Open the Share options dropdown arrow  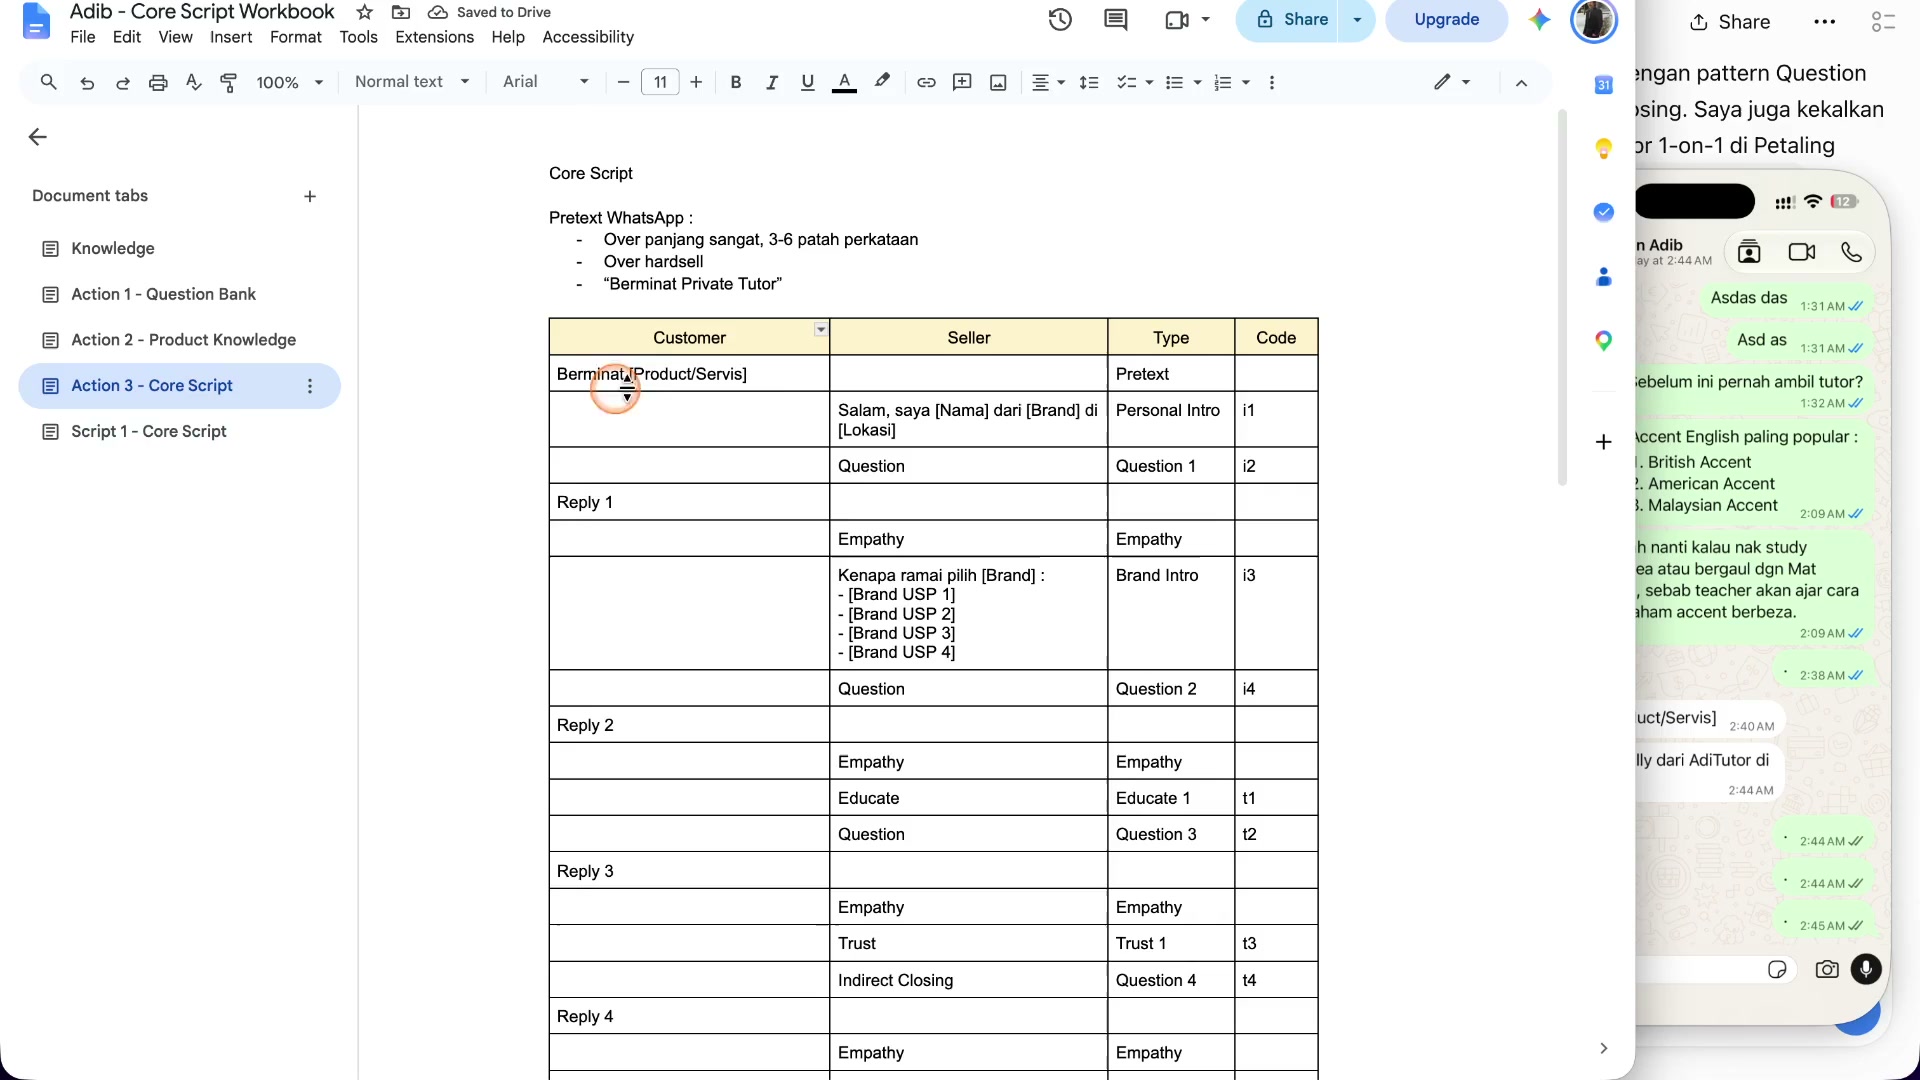(x=1357, y=20)
